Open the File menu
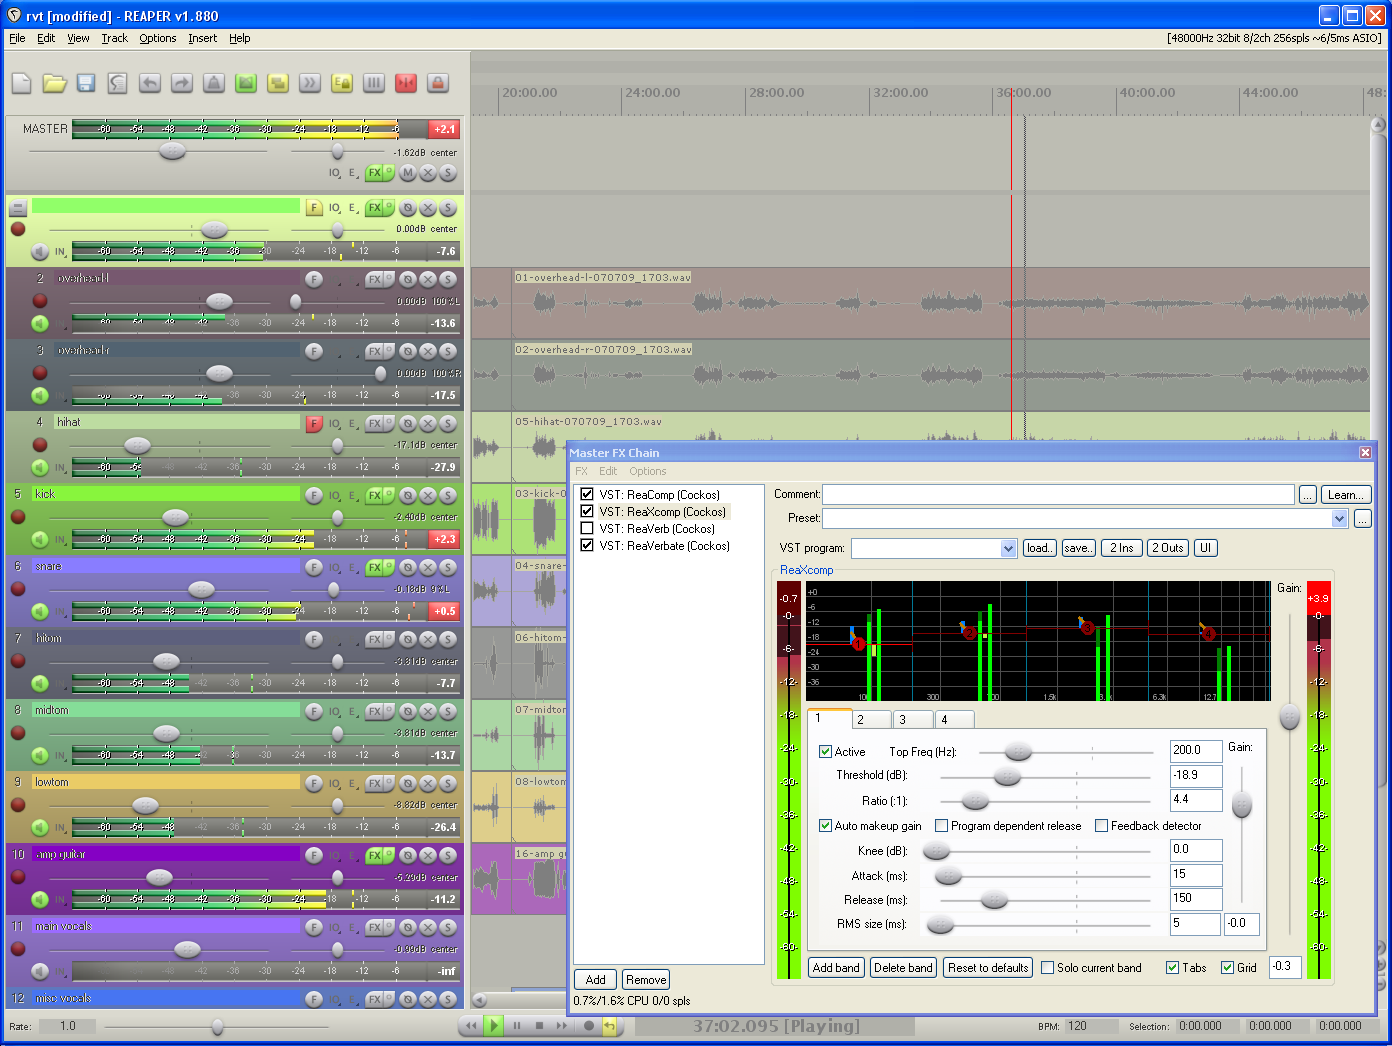This screenshot has width=1392, height=1046. 17,38
